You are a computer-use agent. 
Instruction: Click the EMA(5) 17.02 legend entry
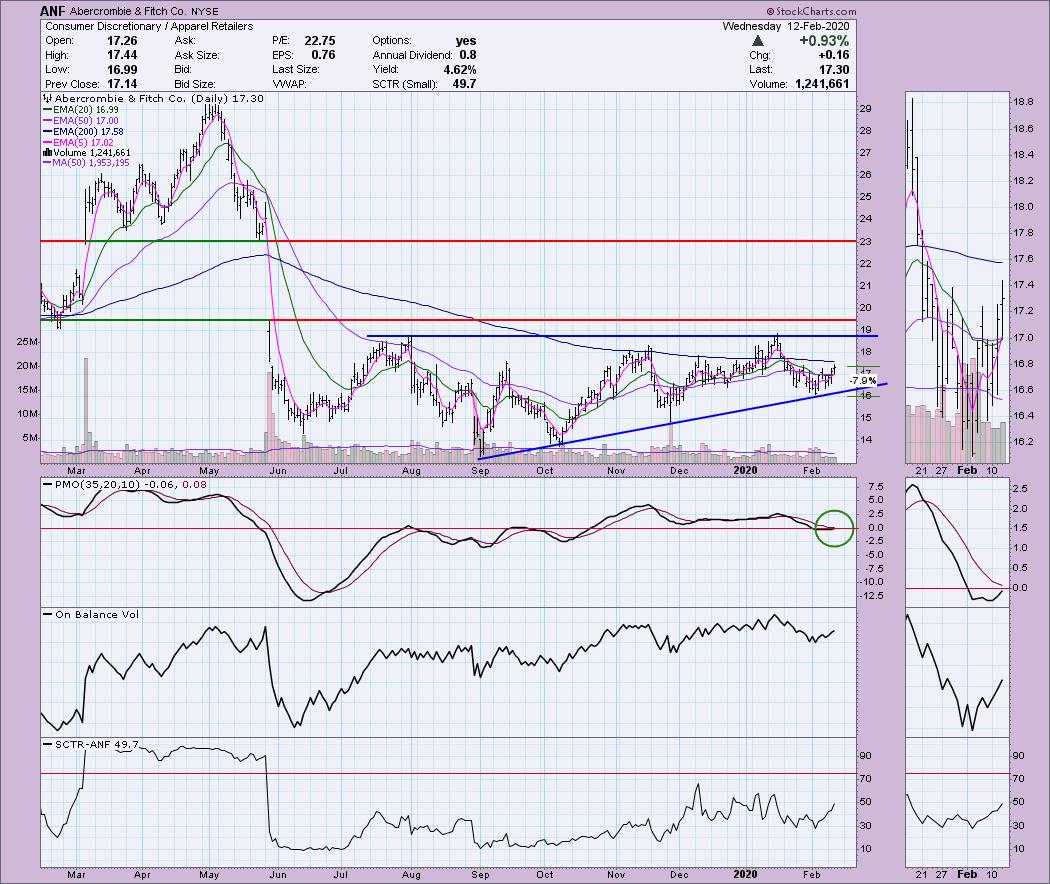tap(78, 142)
